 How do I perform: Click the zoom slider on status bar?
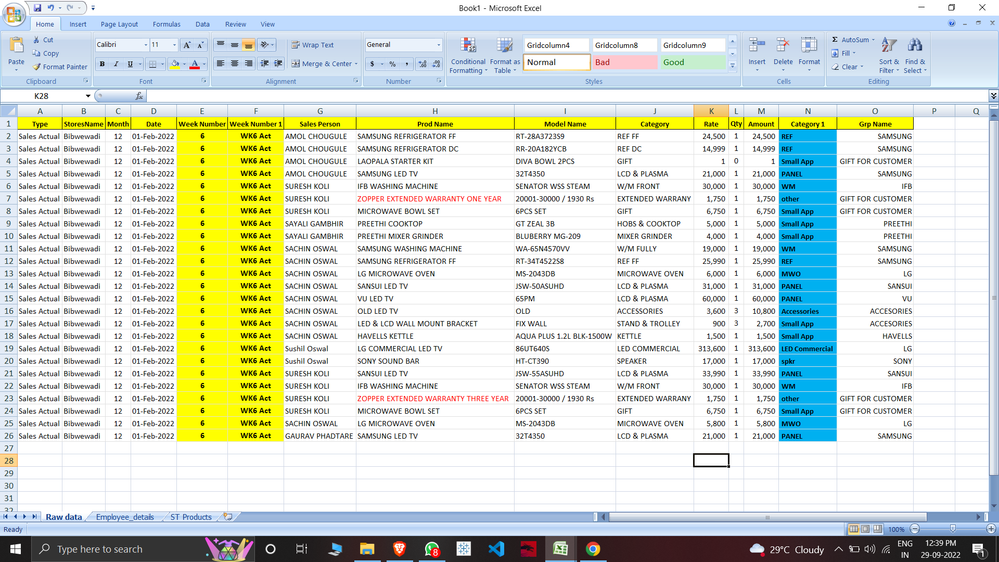(x=952, y=529)
